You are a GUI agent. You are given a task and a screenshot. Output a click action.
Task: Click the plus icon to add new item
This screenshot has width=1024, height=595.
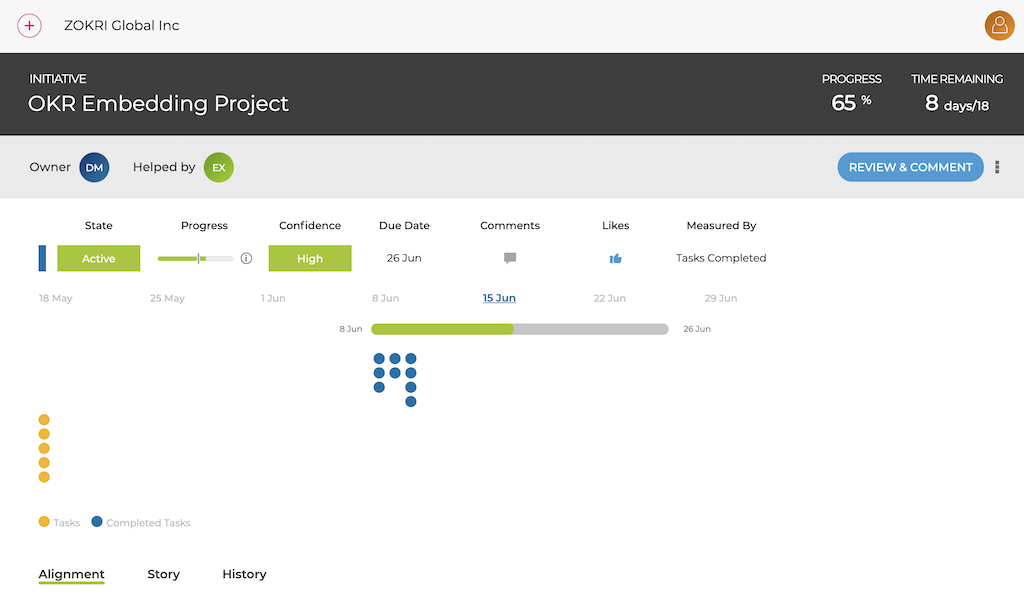pyautogui.click(x=29, y=25)
